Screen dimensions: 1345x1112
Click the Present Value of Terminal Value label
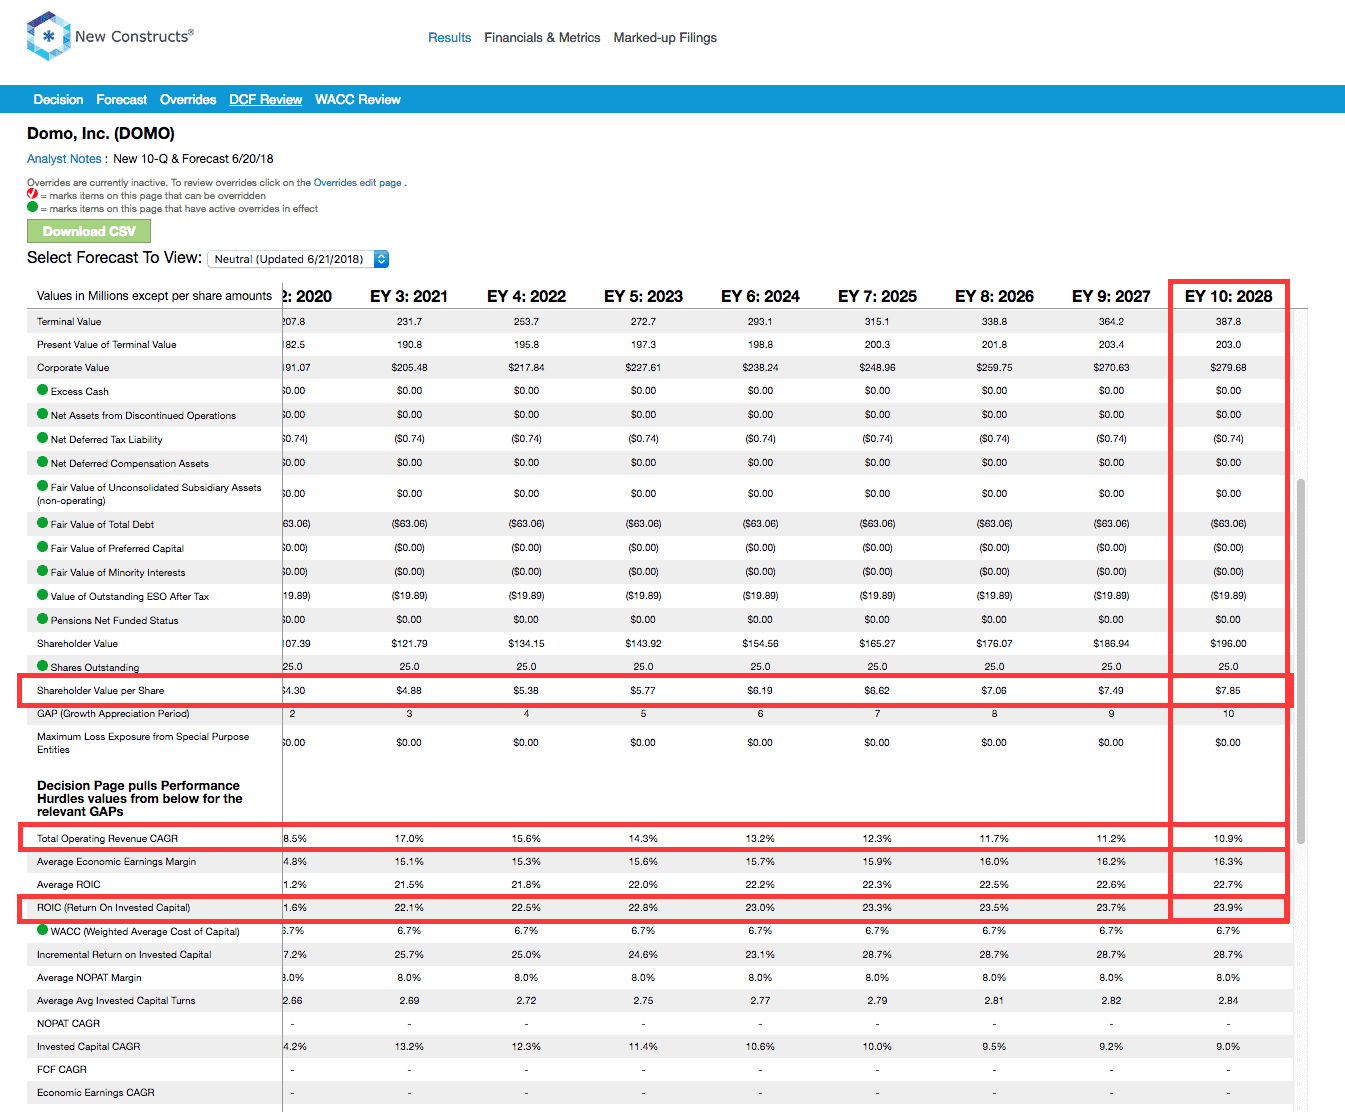[x=106, y=345]
